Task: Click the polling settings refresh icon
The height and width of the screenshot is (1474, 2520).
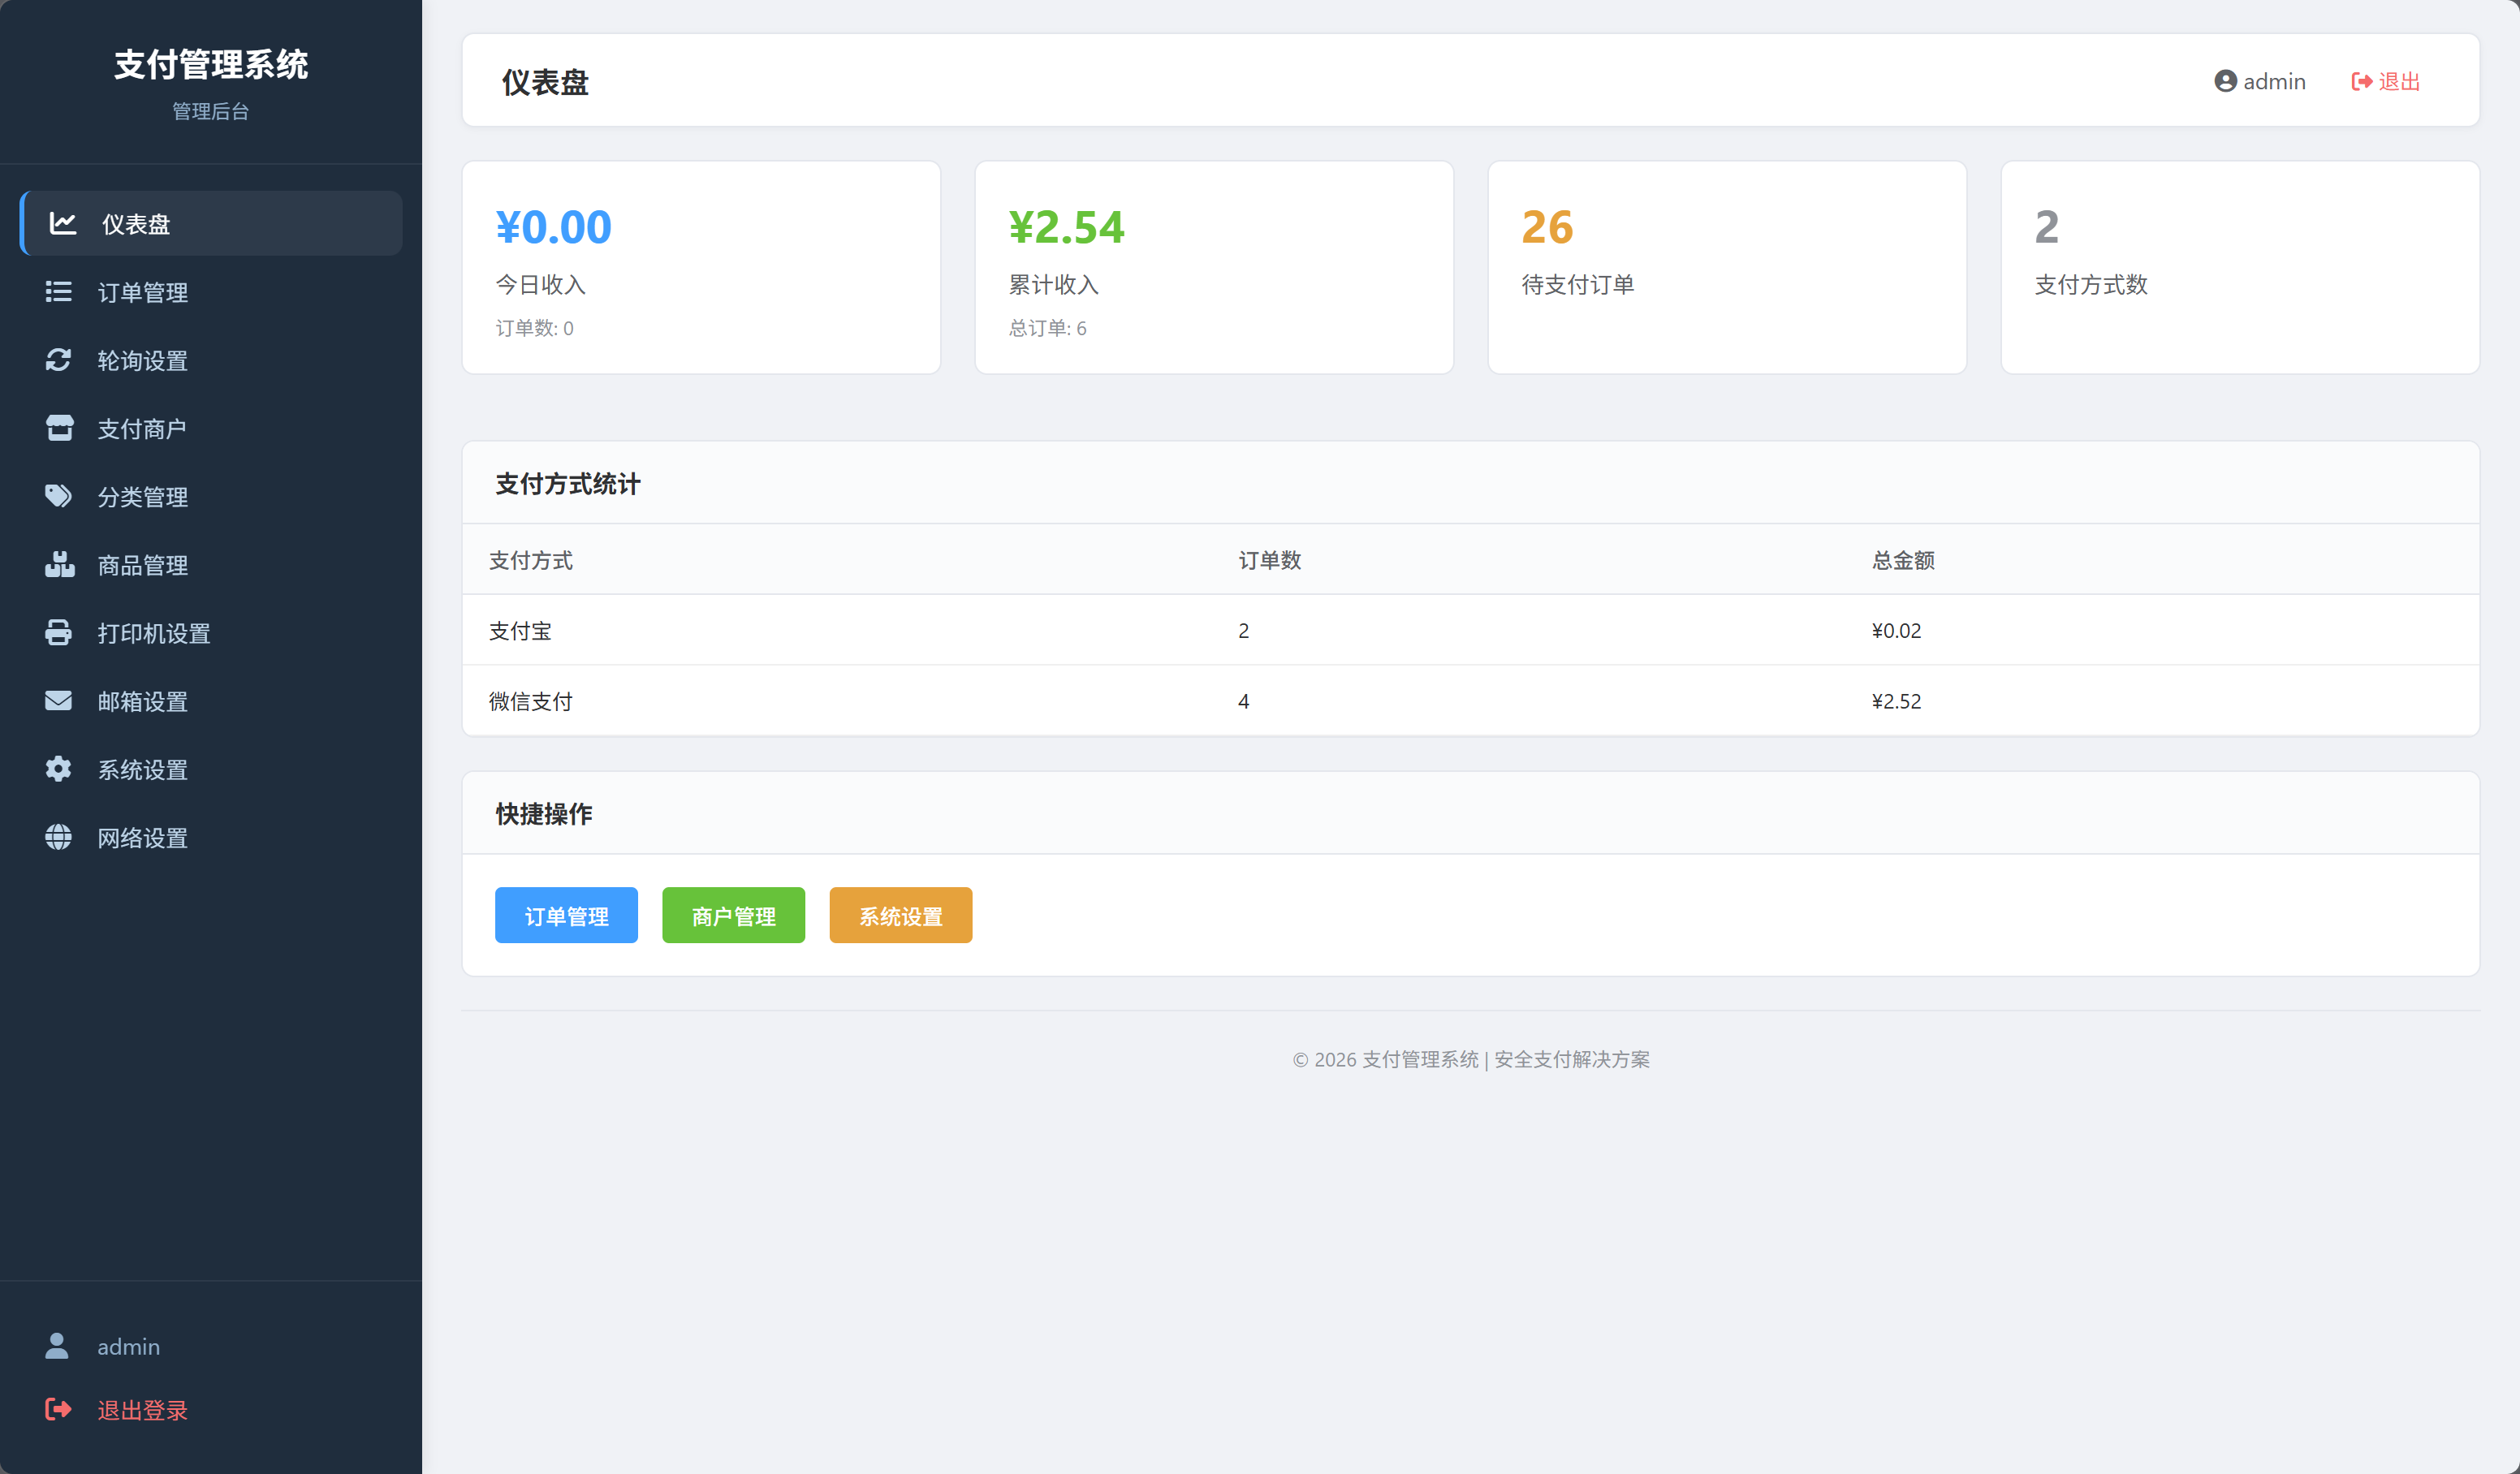Action: [x=59, y=360]
